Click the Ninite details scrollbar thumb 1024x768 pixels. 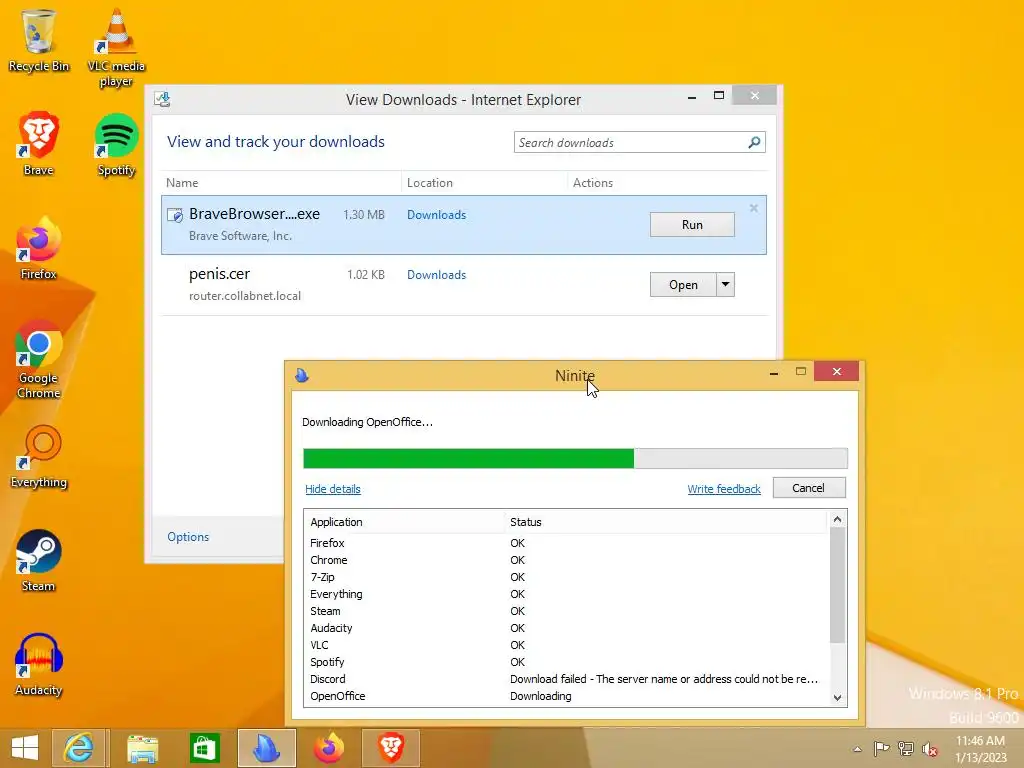(837, 585)
